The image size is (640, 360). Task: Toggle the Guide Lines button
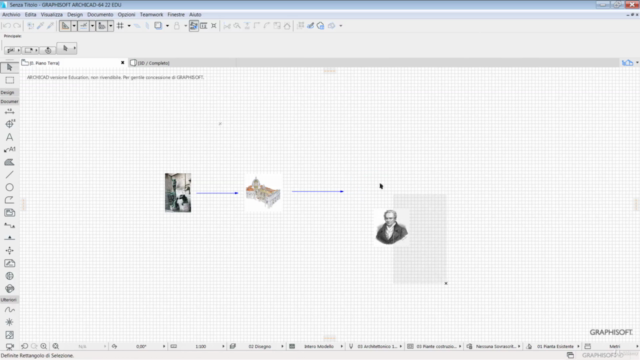coord(65,26)
